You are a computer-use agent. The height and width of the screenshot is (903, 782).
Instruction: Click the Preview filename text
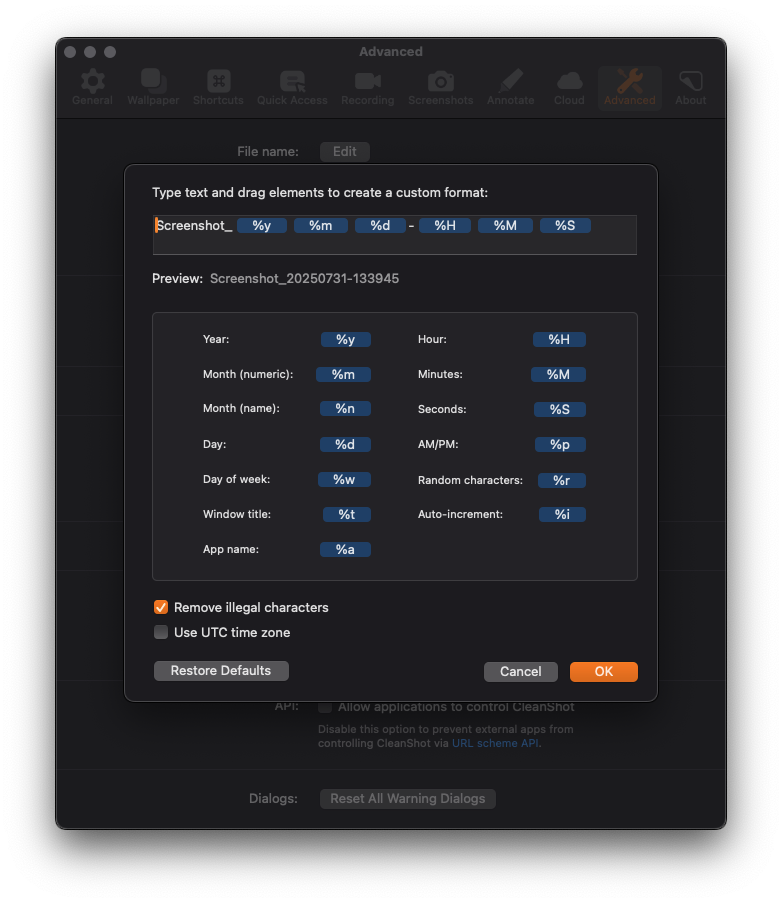[x=304, y=279]
